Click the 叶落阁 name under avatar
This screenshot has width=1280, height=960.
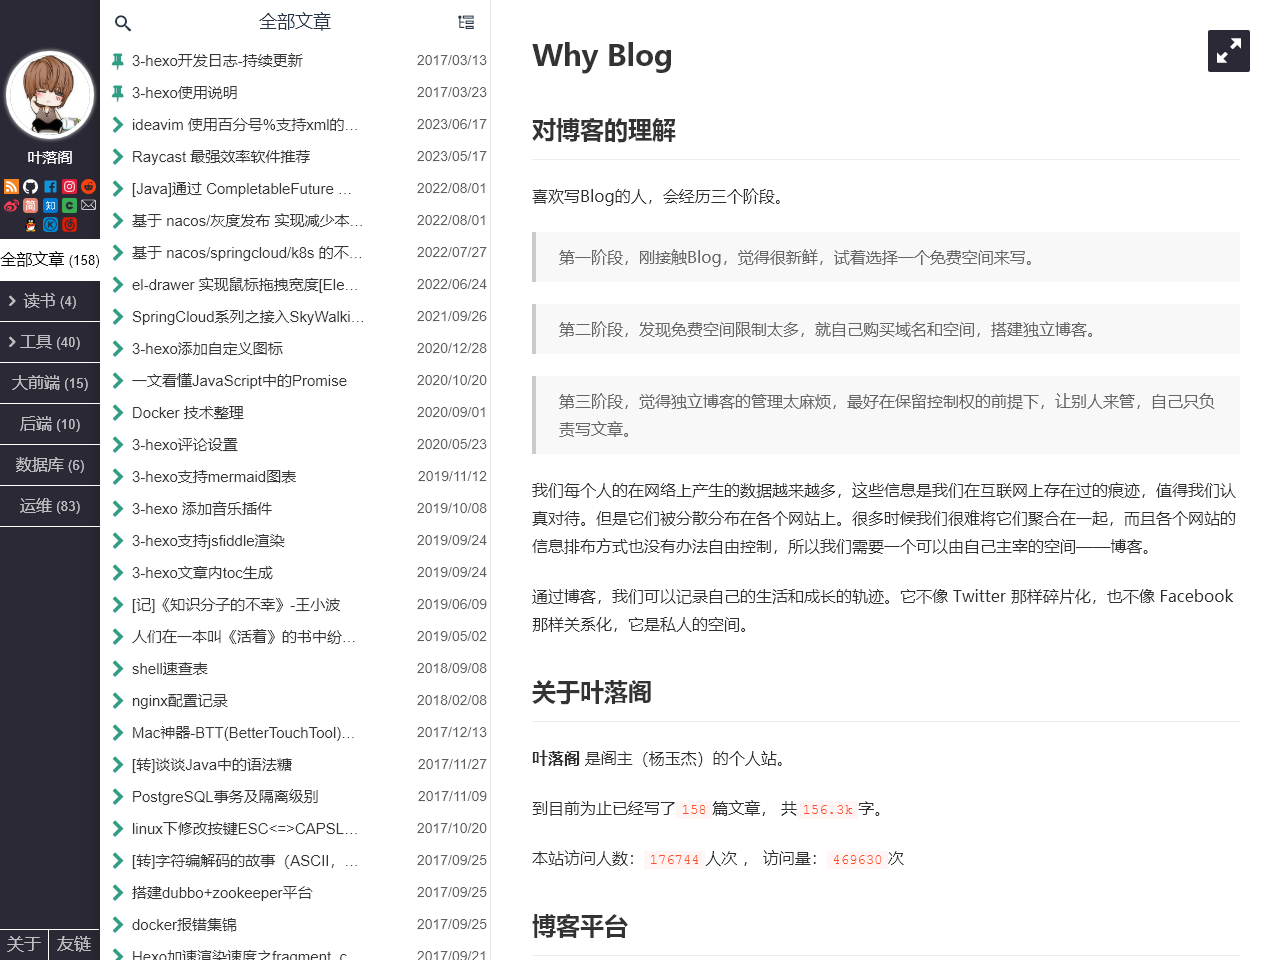[x=50, y=158]
